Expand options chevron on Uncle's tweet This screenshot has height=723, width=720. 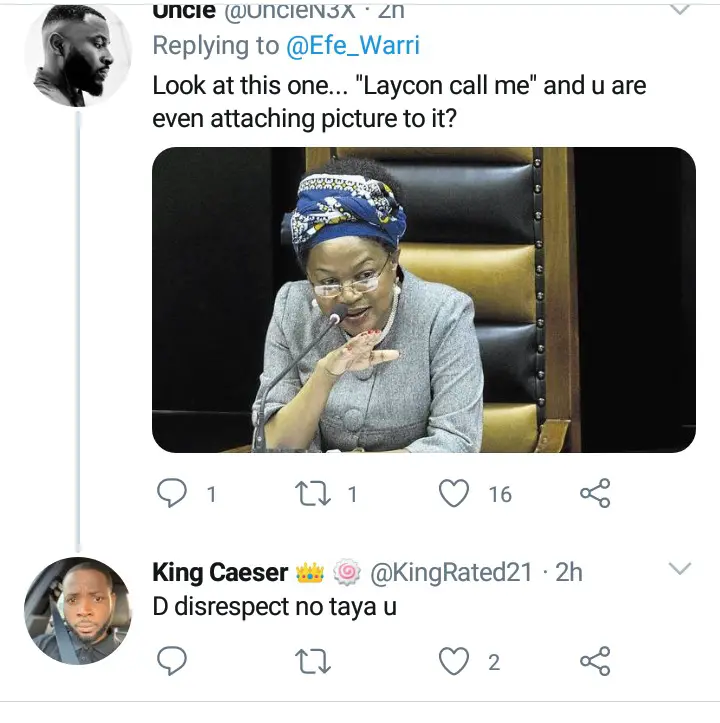click(679, 10)
